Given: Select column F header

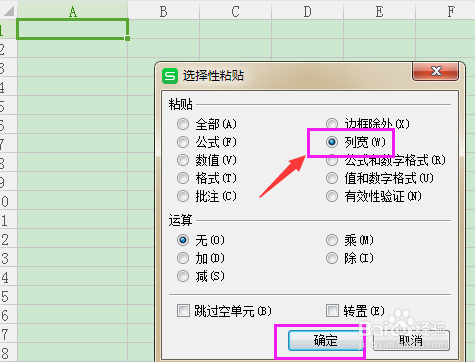Looking at the screenshot, I should [x=445, y=11].
